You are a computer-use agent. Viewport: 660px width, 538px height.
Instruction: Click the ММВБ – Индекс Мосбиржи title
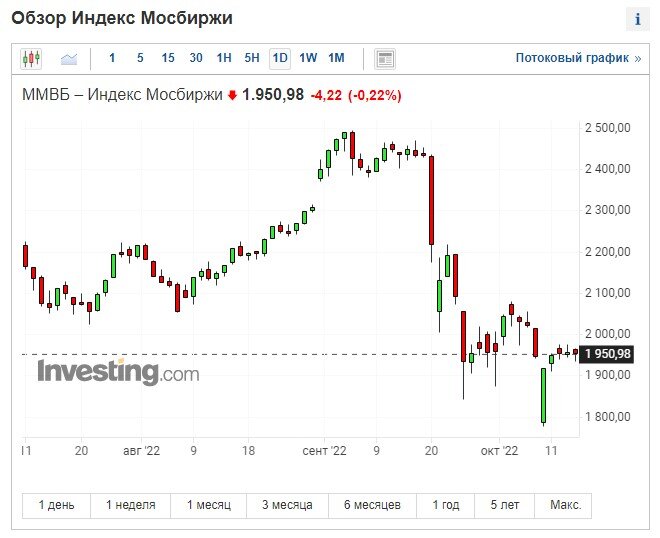click(x=122, y=95)
